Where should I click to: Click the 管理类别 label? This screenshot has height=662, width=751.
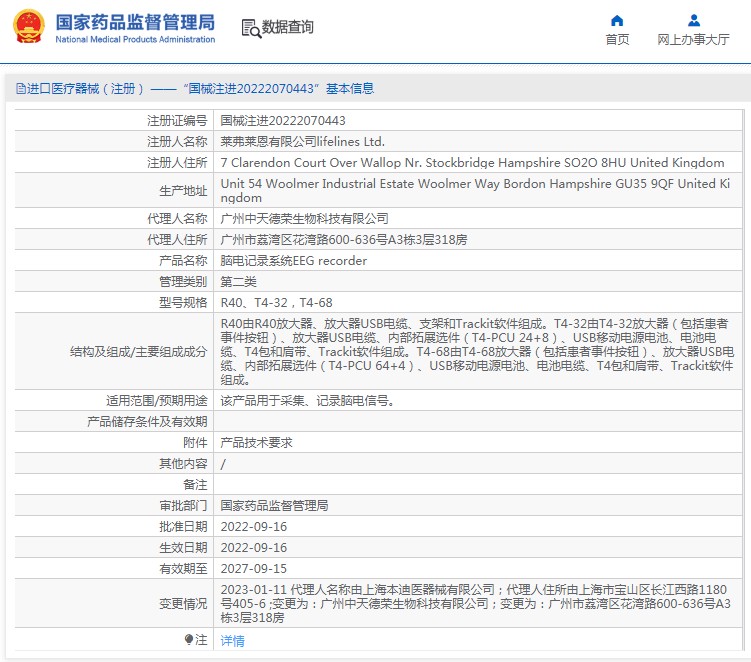(x=183, y=282)
